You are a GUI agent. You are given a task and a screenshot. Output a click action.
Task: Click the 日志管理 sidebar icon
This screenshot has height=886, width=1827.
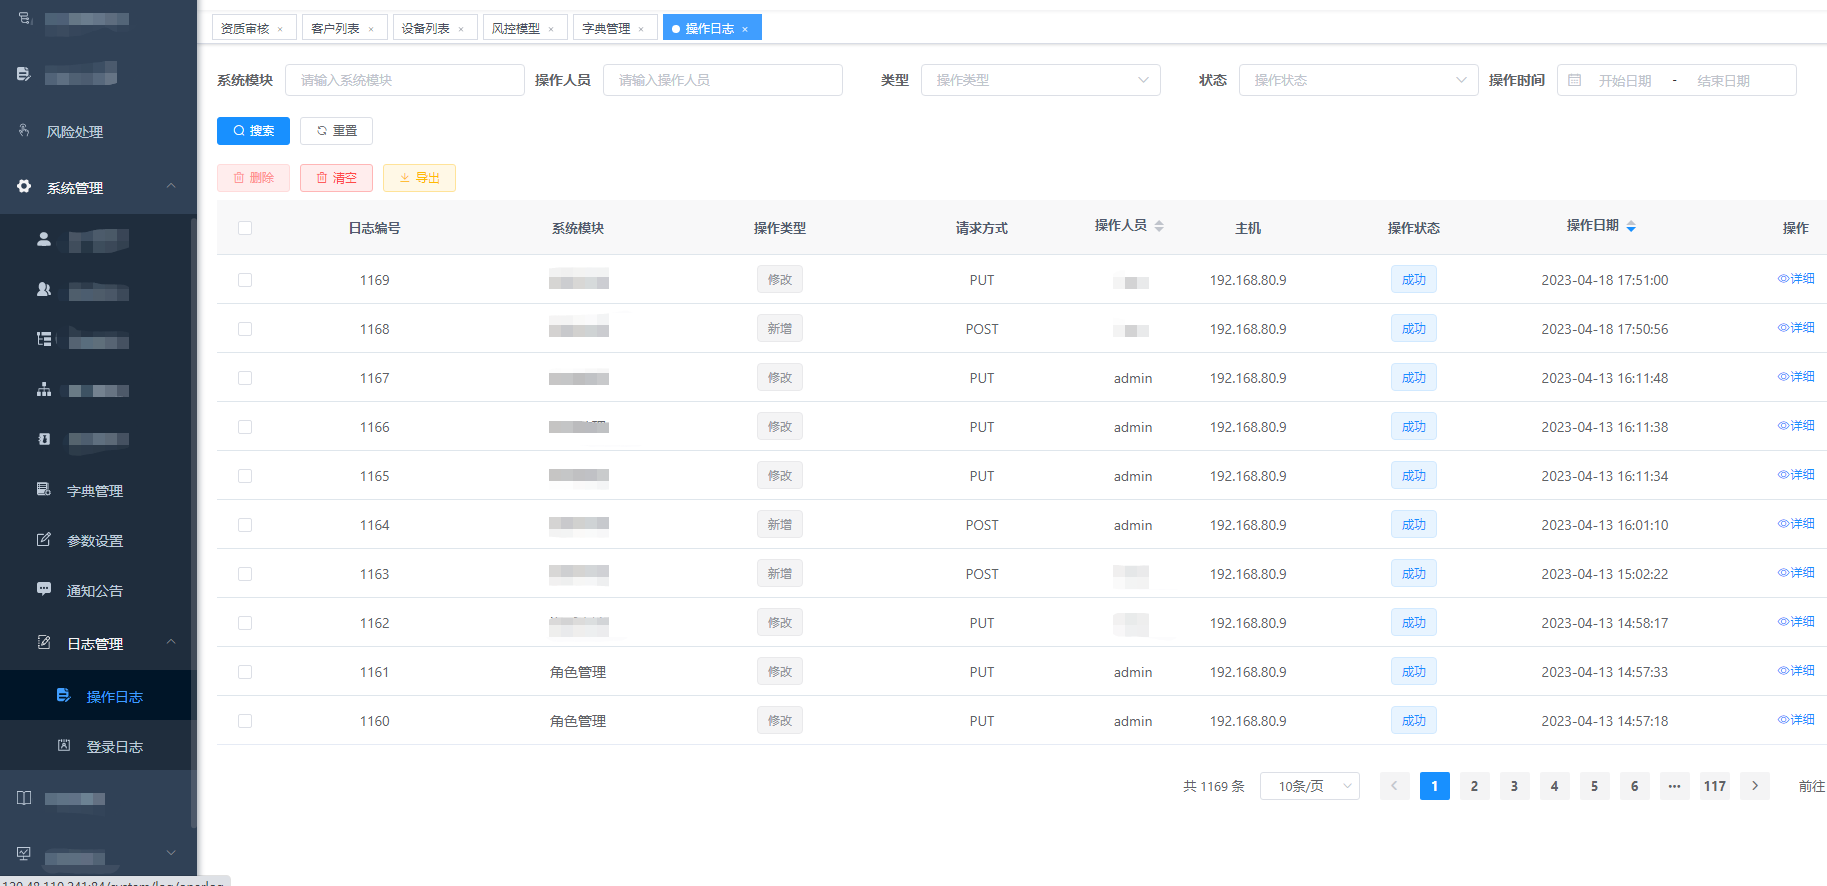pyautogui.click(x=44, y=642)
